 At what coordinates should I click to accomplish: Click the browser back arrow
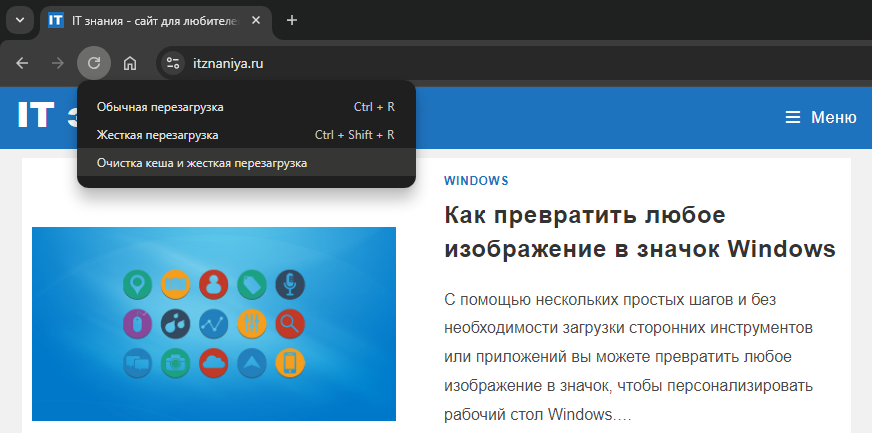pos(22,63)
